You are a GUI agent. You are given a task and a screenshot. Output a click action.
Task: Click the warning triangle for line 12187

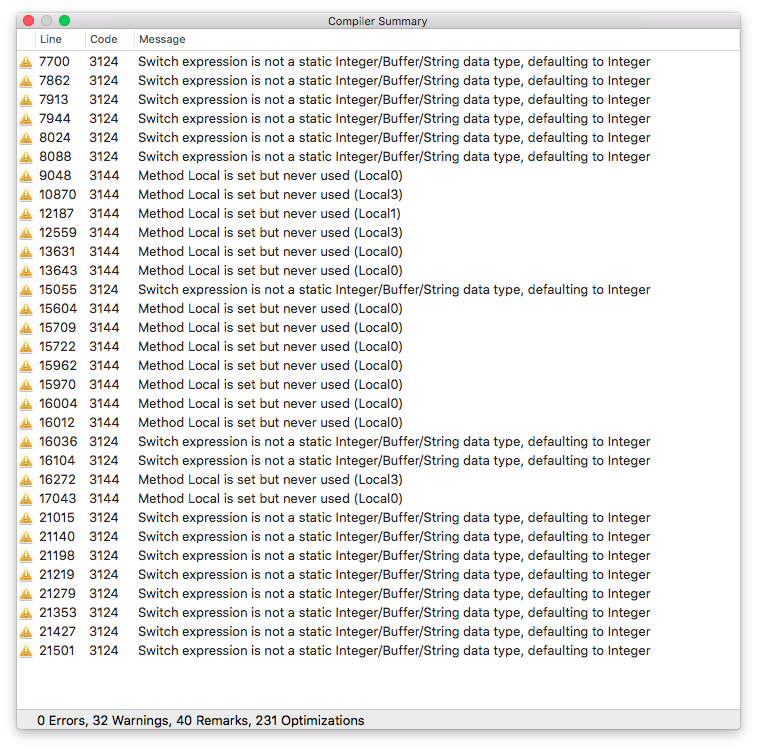click(x=26, y=214)
